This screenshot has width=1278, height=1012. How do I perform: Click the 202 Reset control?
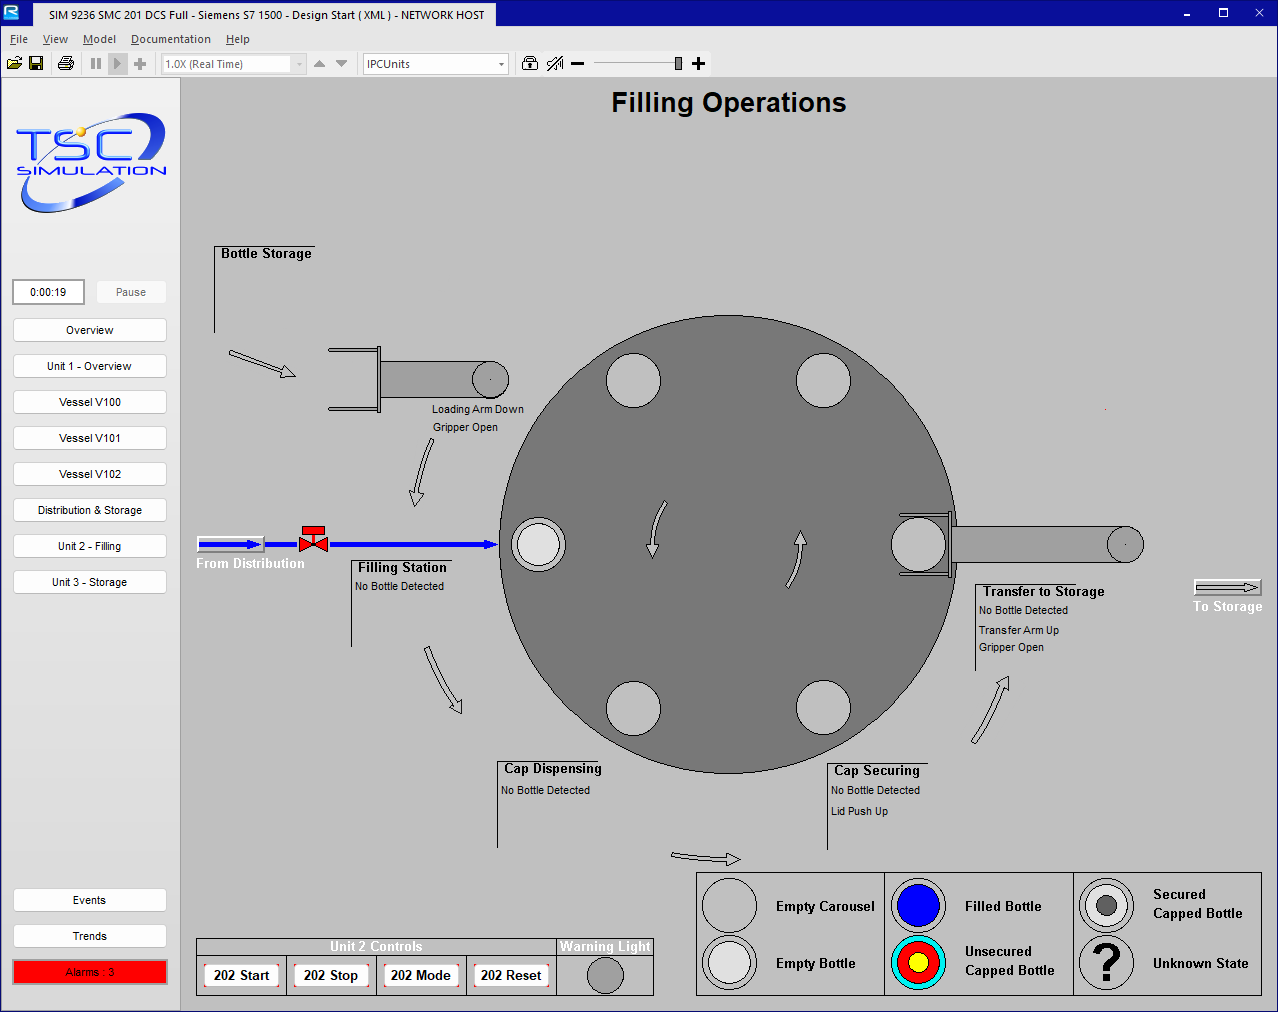point(511,975)
